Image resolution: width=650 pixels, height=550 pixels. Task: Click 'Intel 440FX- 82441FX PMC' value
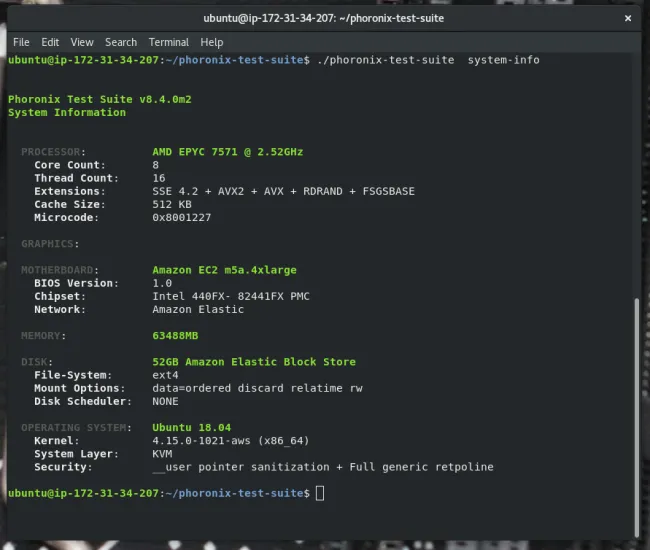point(231,296)
